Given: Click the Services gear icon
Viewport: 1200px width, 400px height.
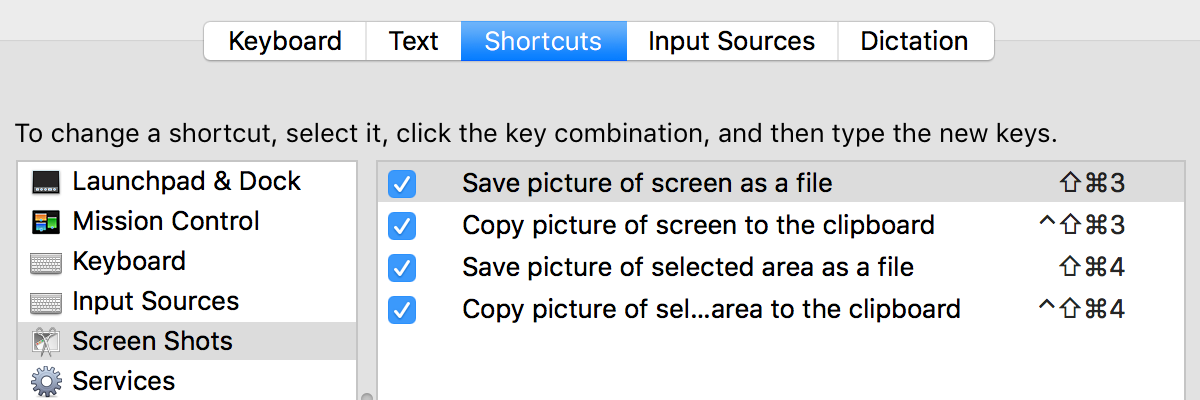Looking at the screenshot, I should 45,382.
